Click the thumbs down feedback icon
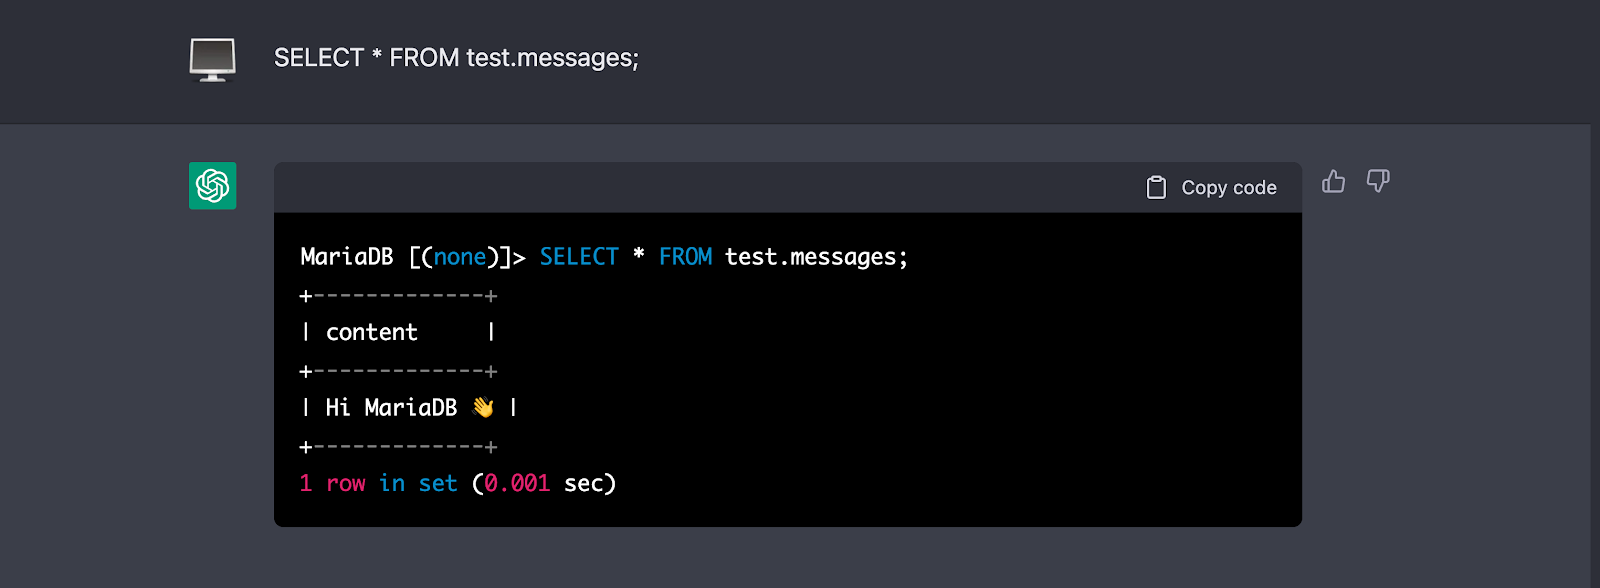The width and height of the screenshot is (1600, 588). (1378, 181)
